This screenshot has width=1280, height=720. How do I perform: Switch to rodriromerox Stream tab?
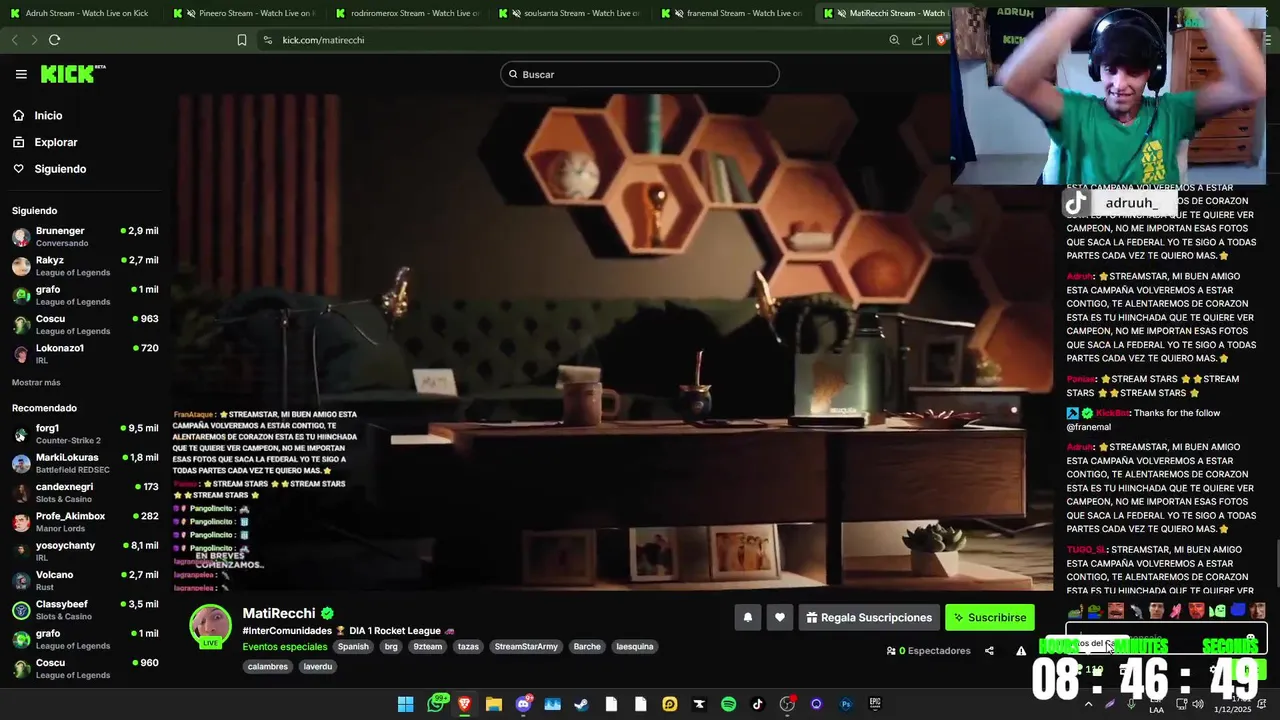[x=406, y=13]
